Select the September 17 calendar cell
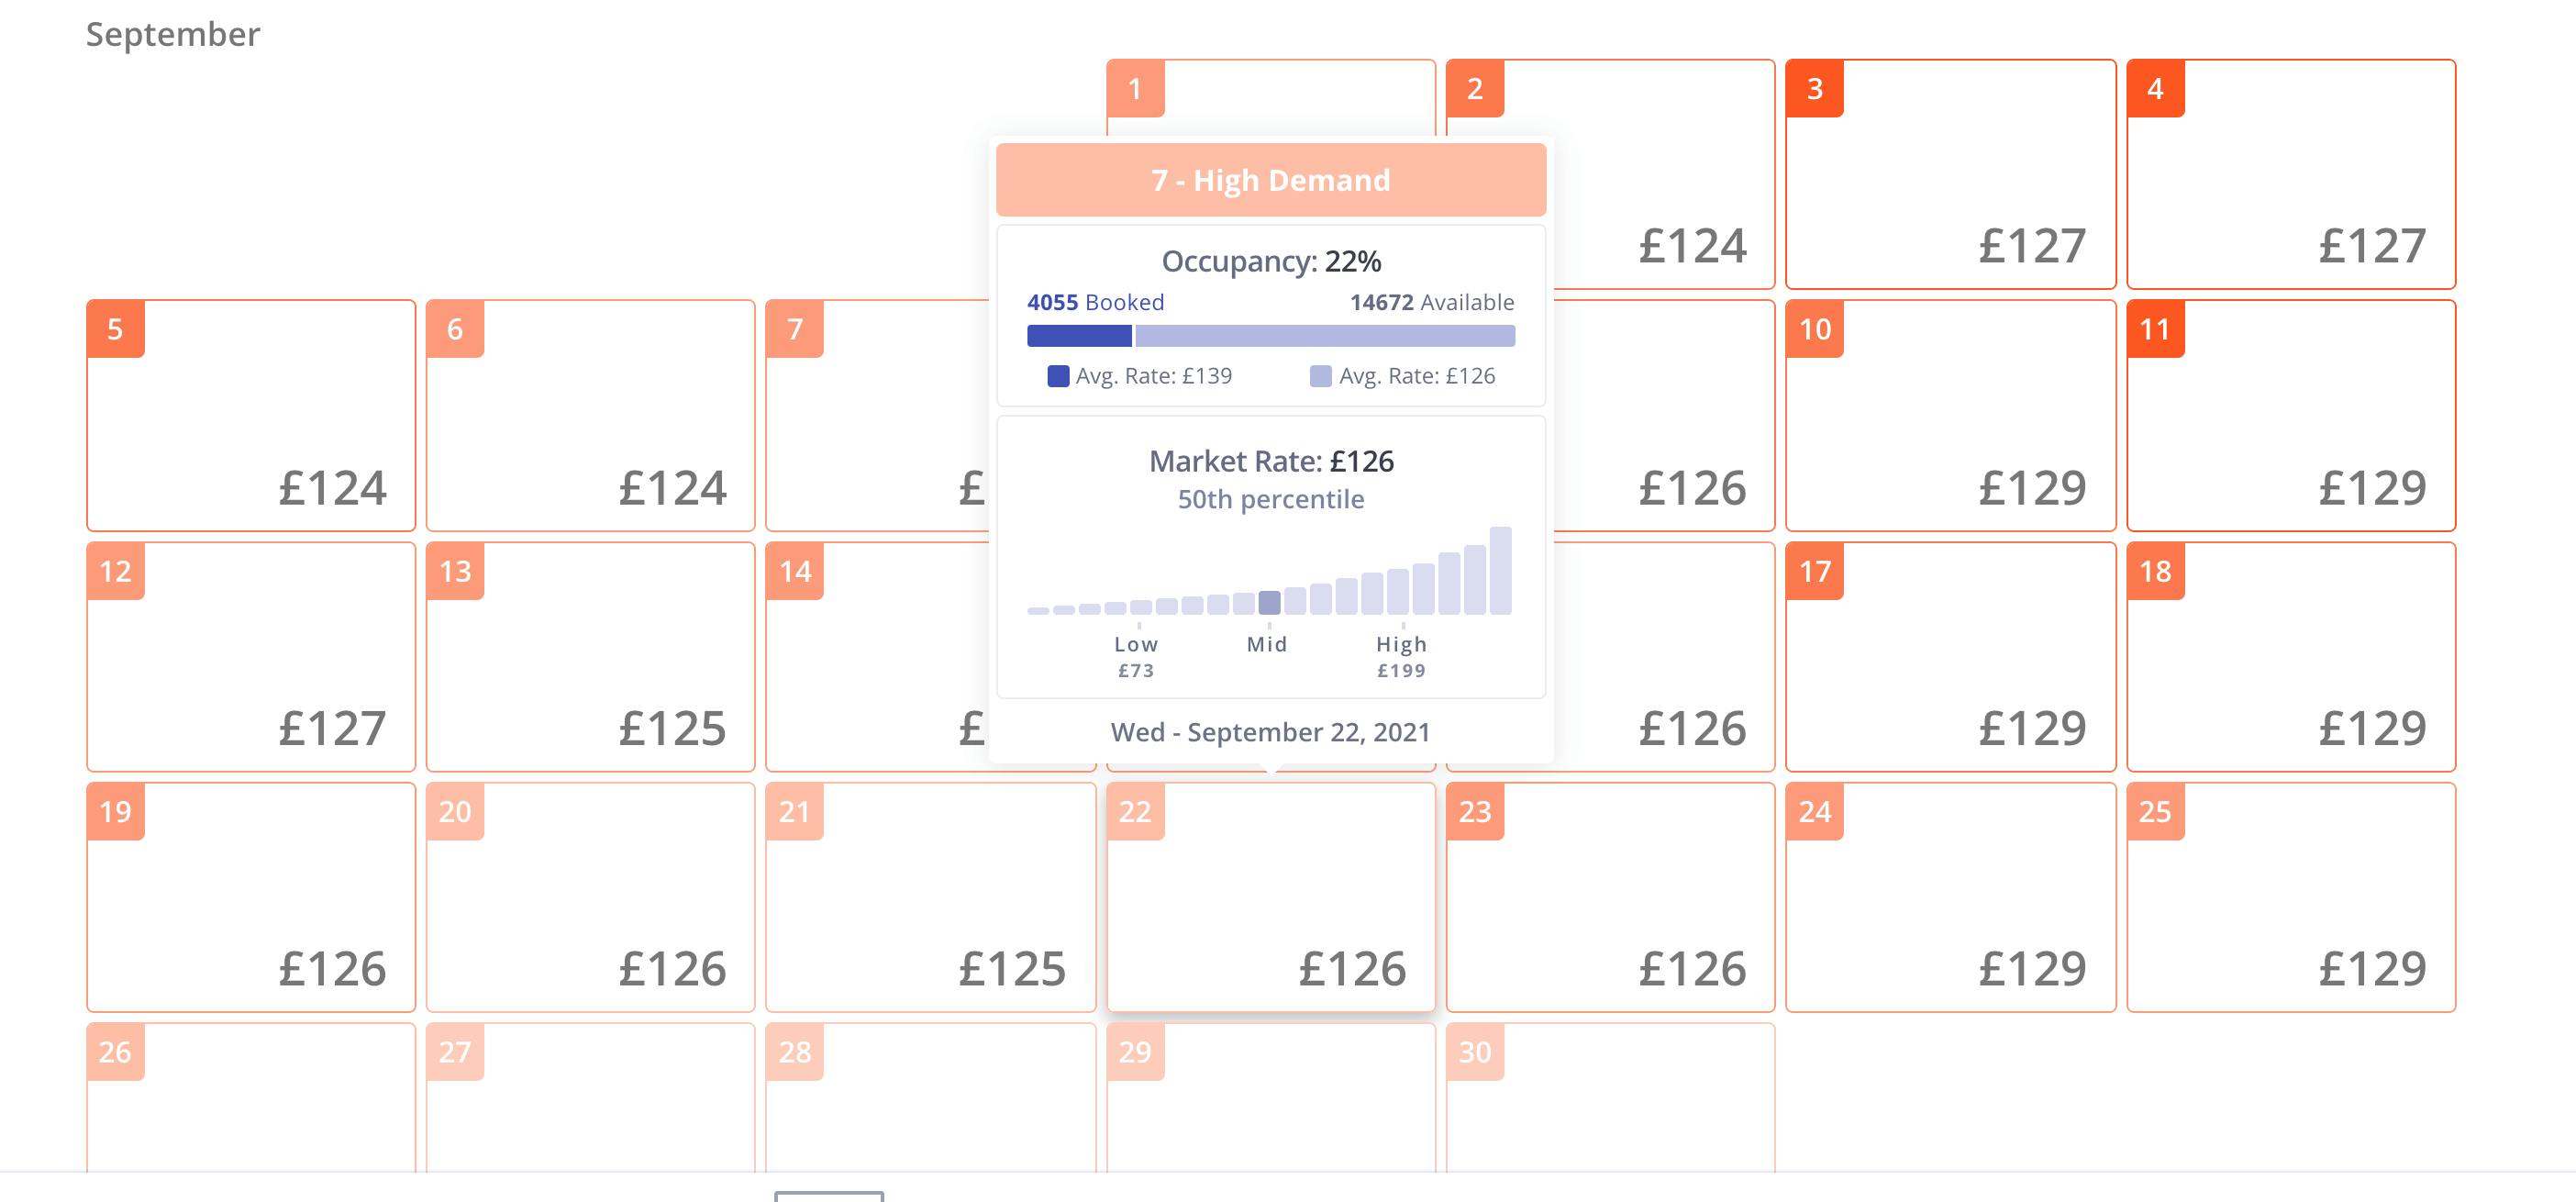 1950,656
